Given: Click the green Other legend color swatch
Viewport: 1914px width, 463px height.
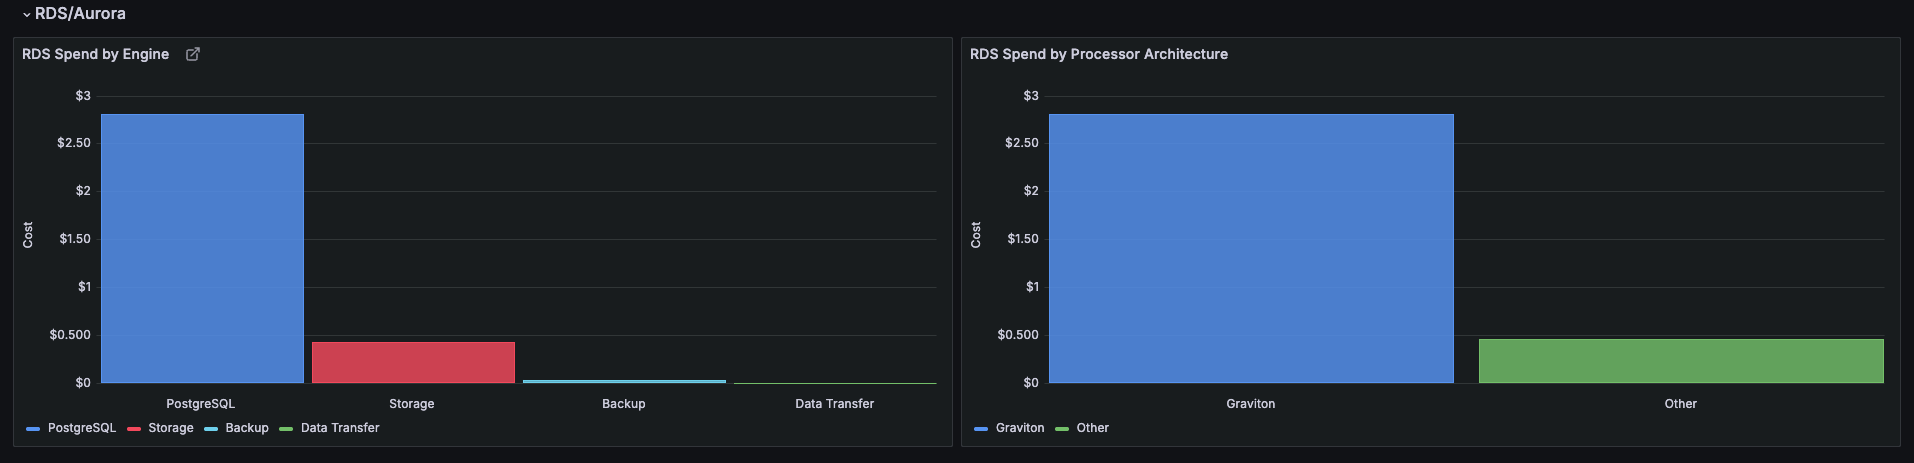Looking at the screenshot, I should (x=1062, y=429).
